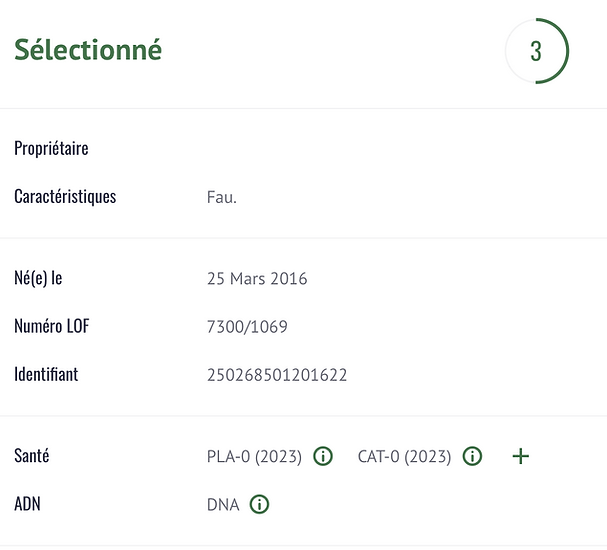Click the Caractéristiques label
Screen dimensions: 607x550
65,196
